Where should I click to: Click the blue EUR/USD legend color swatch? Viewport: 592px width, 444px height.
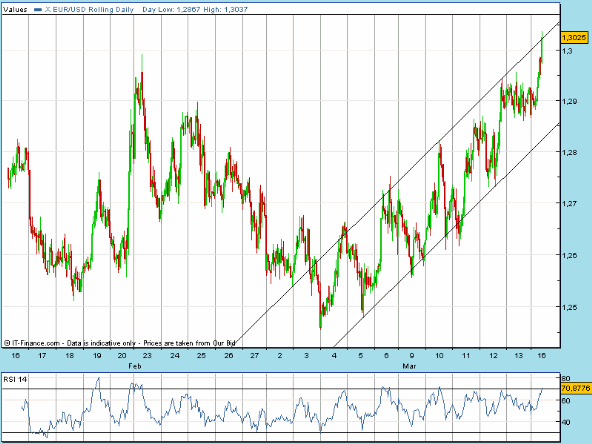(37, 10)
